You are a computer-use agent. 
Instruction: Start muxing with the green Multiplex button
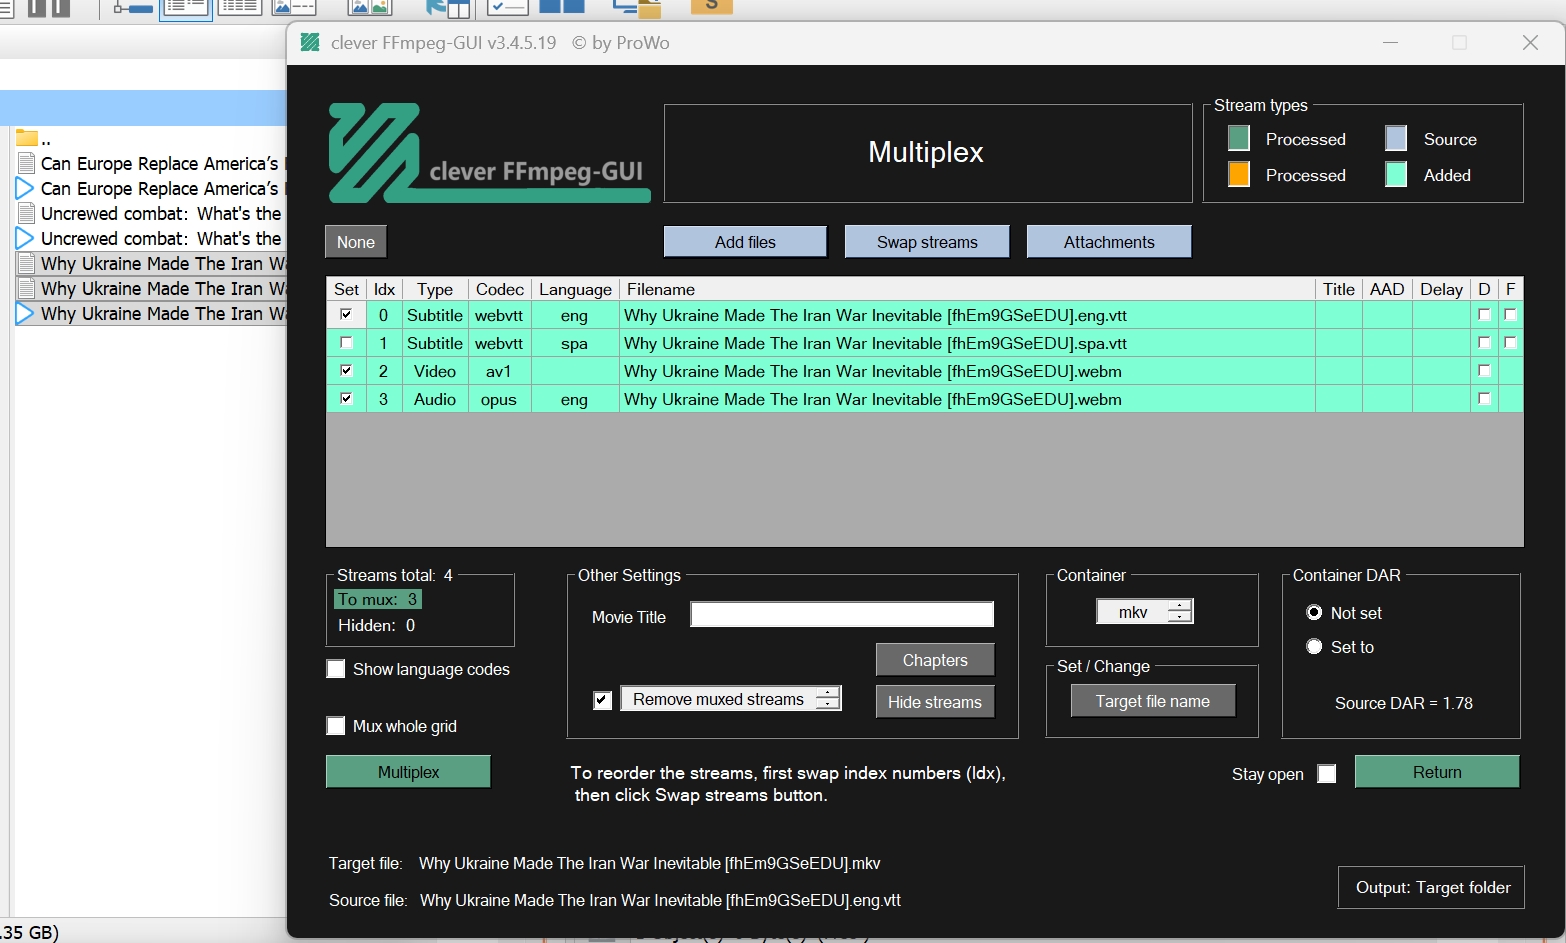click(408, 772)
